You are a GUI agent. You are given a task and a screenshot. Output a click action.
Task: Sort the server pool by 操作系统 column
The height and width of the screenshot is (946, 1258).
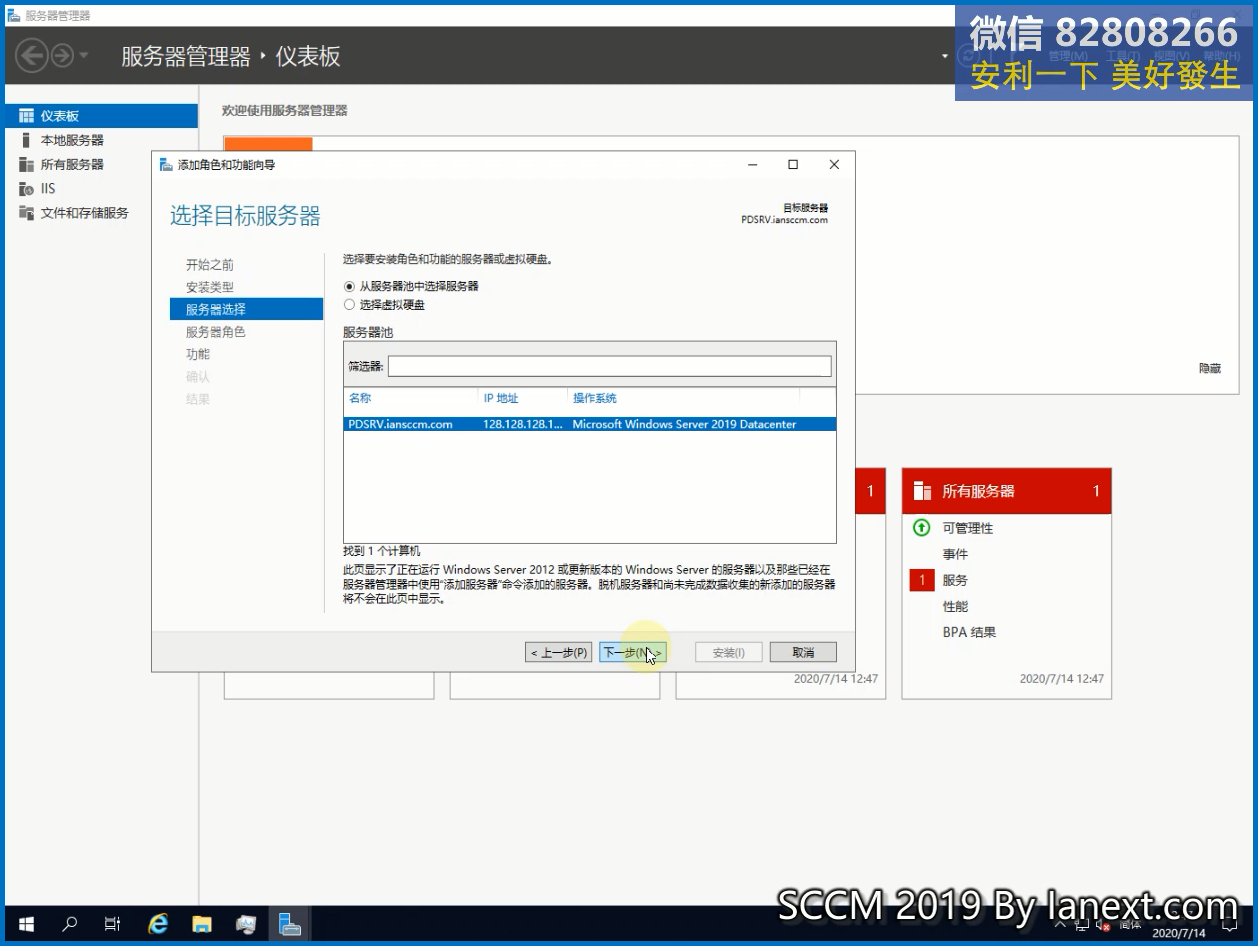(595, 398)
